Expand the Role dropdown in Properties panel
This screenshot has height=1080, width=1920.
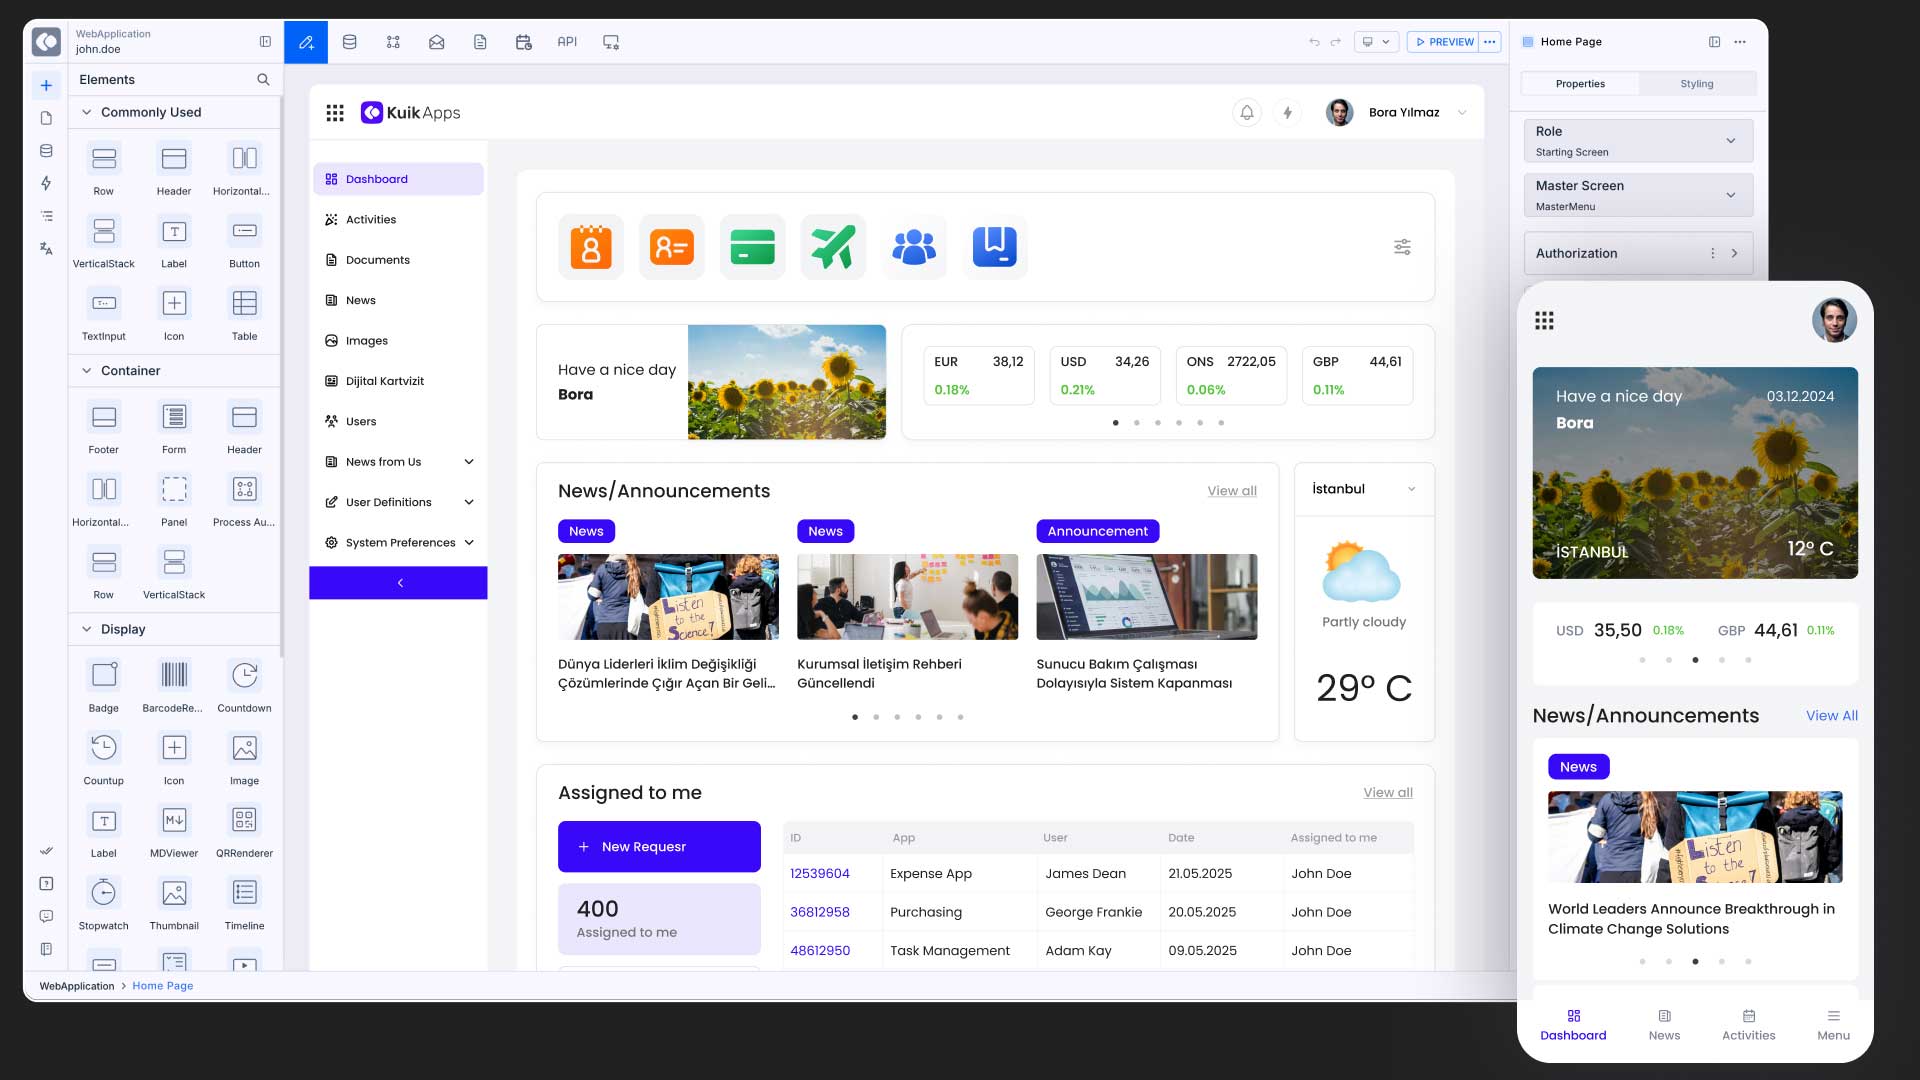(1731, 141)
